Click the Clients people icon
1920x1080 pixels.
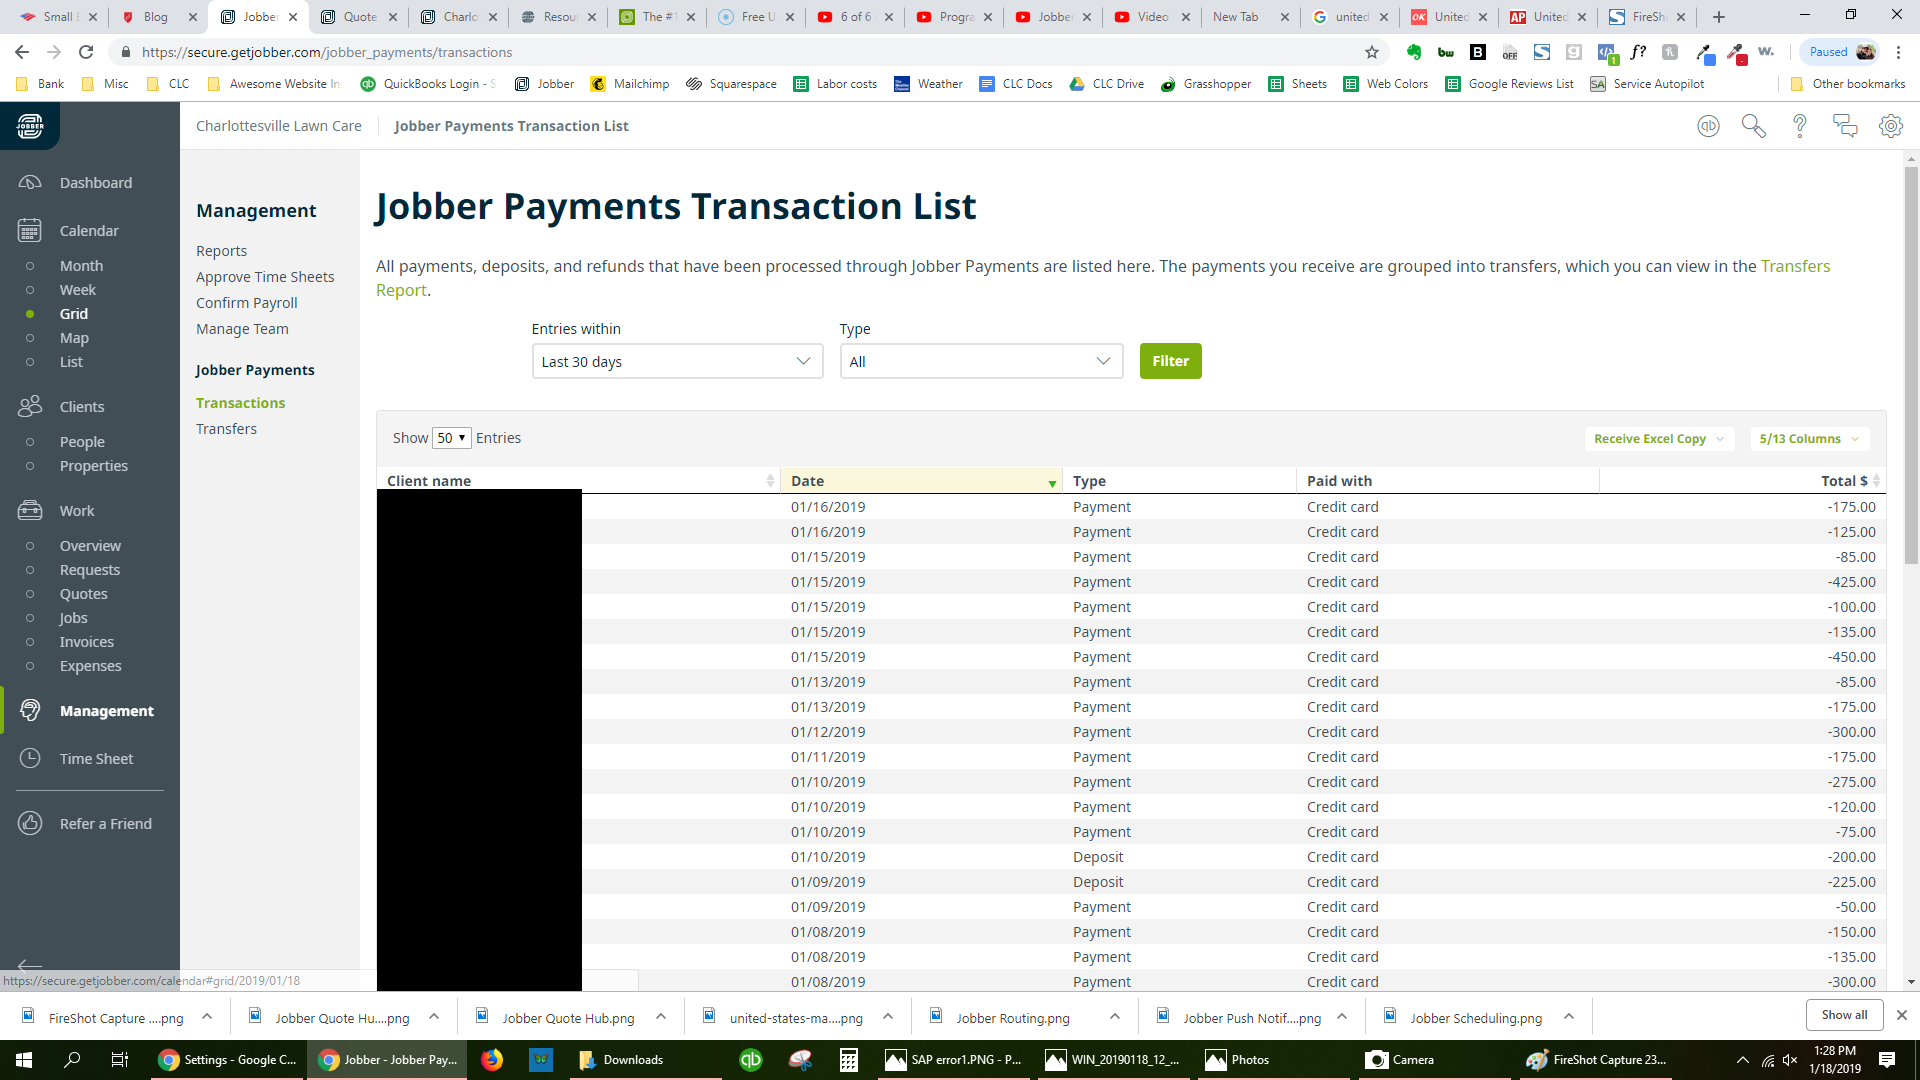pyautogui.click(x=30, y=406)
